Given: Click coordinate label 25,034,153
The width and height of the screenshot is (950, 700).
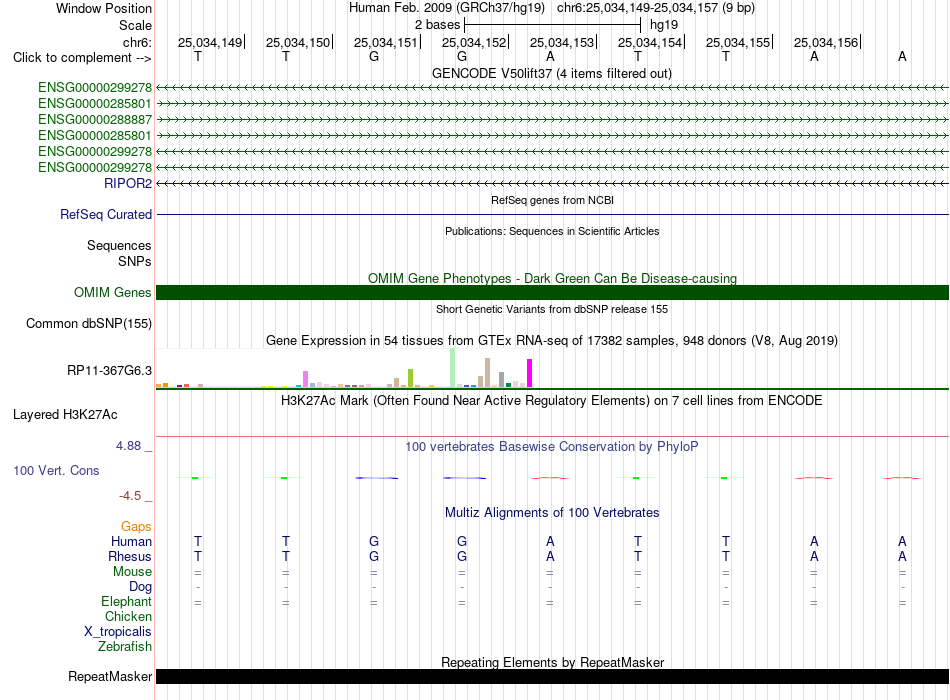Looking at the screenshot, I should pos(562,42).
